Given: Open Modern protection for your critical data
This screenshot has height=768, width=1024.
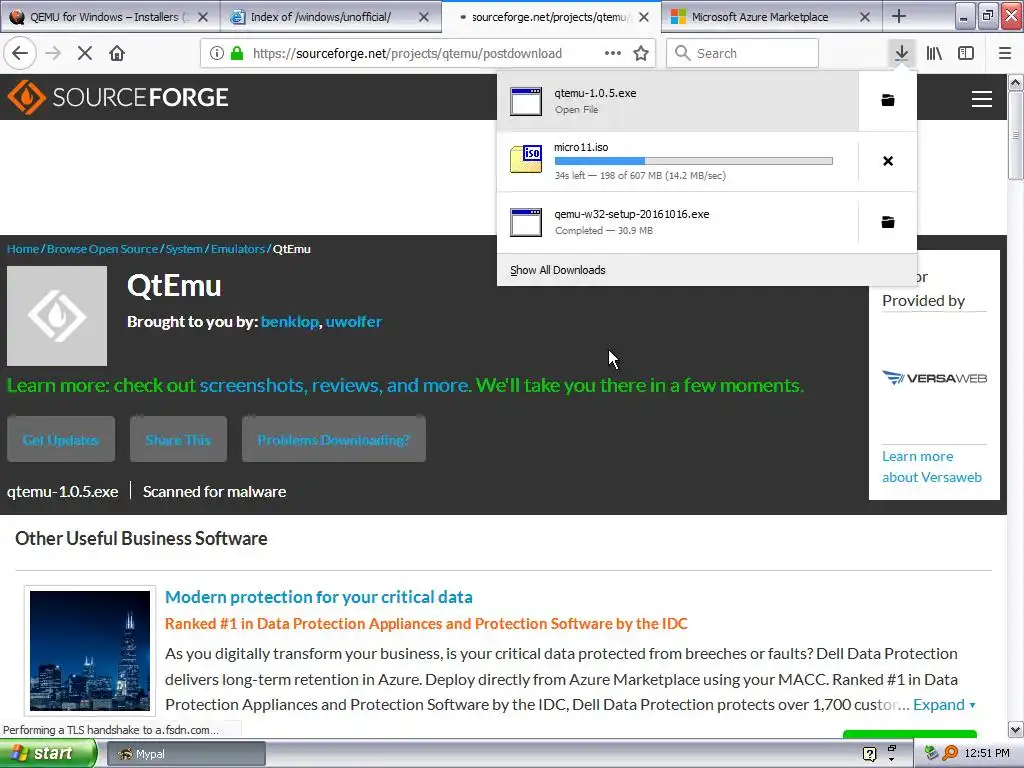Looking at the screenshot, I should (x=319, y=597).
